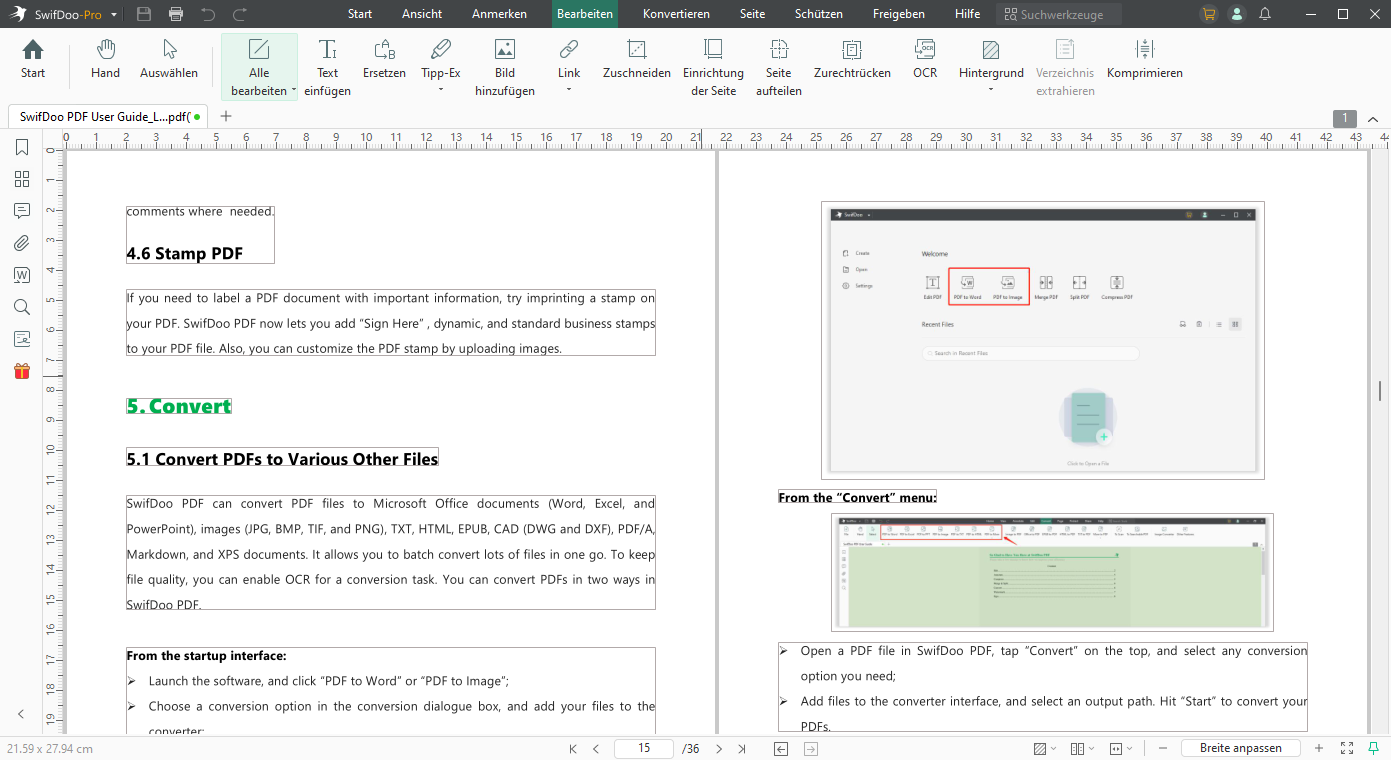The width and height of the screenshot is (1391, 760).
Task: Click the red gift box icon
Action: point(22,371)
